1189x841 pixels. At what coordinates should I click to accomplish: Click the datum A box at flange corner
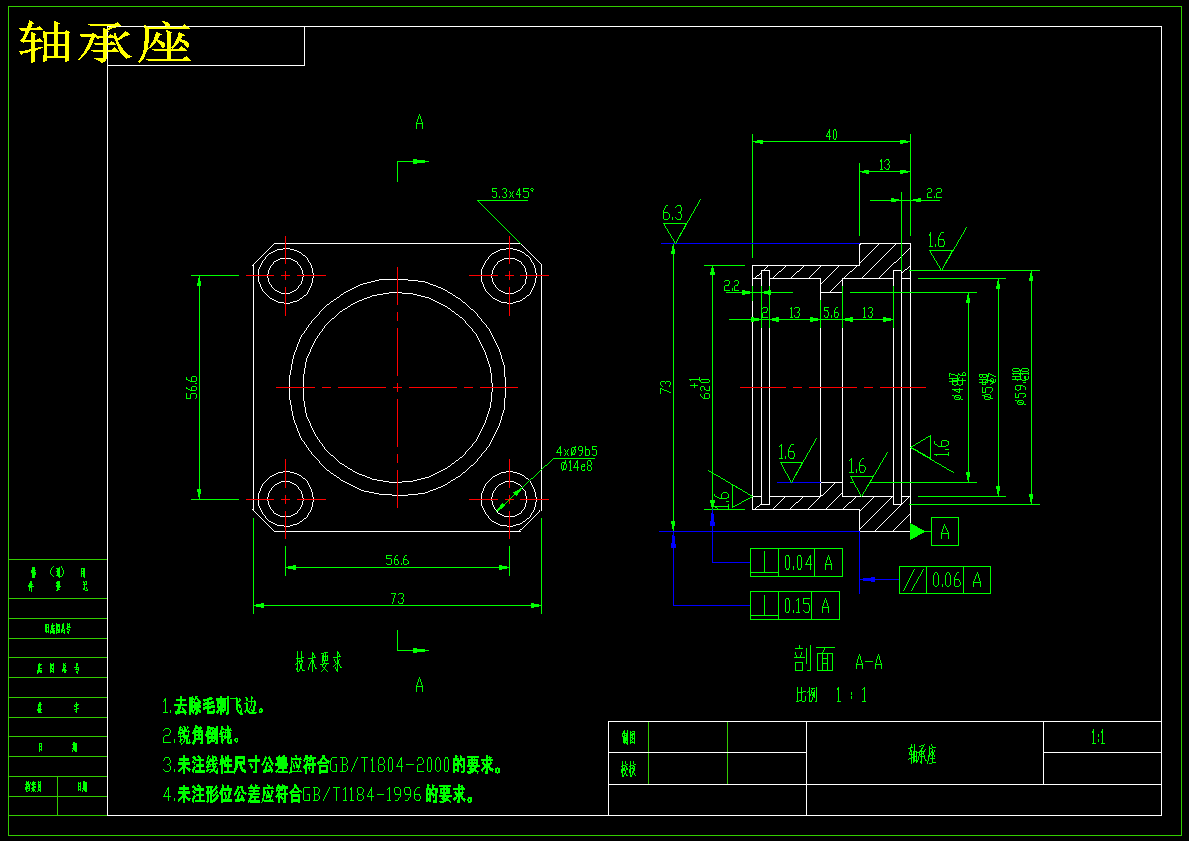(x=945, y=532)
